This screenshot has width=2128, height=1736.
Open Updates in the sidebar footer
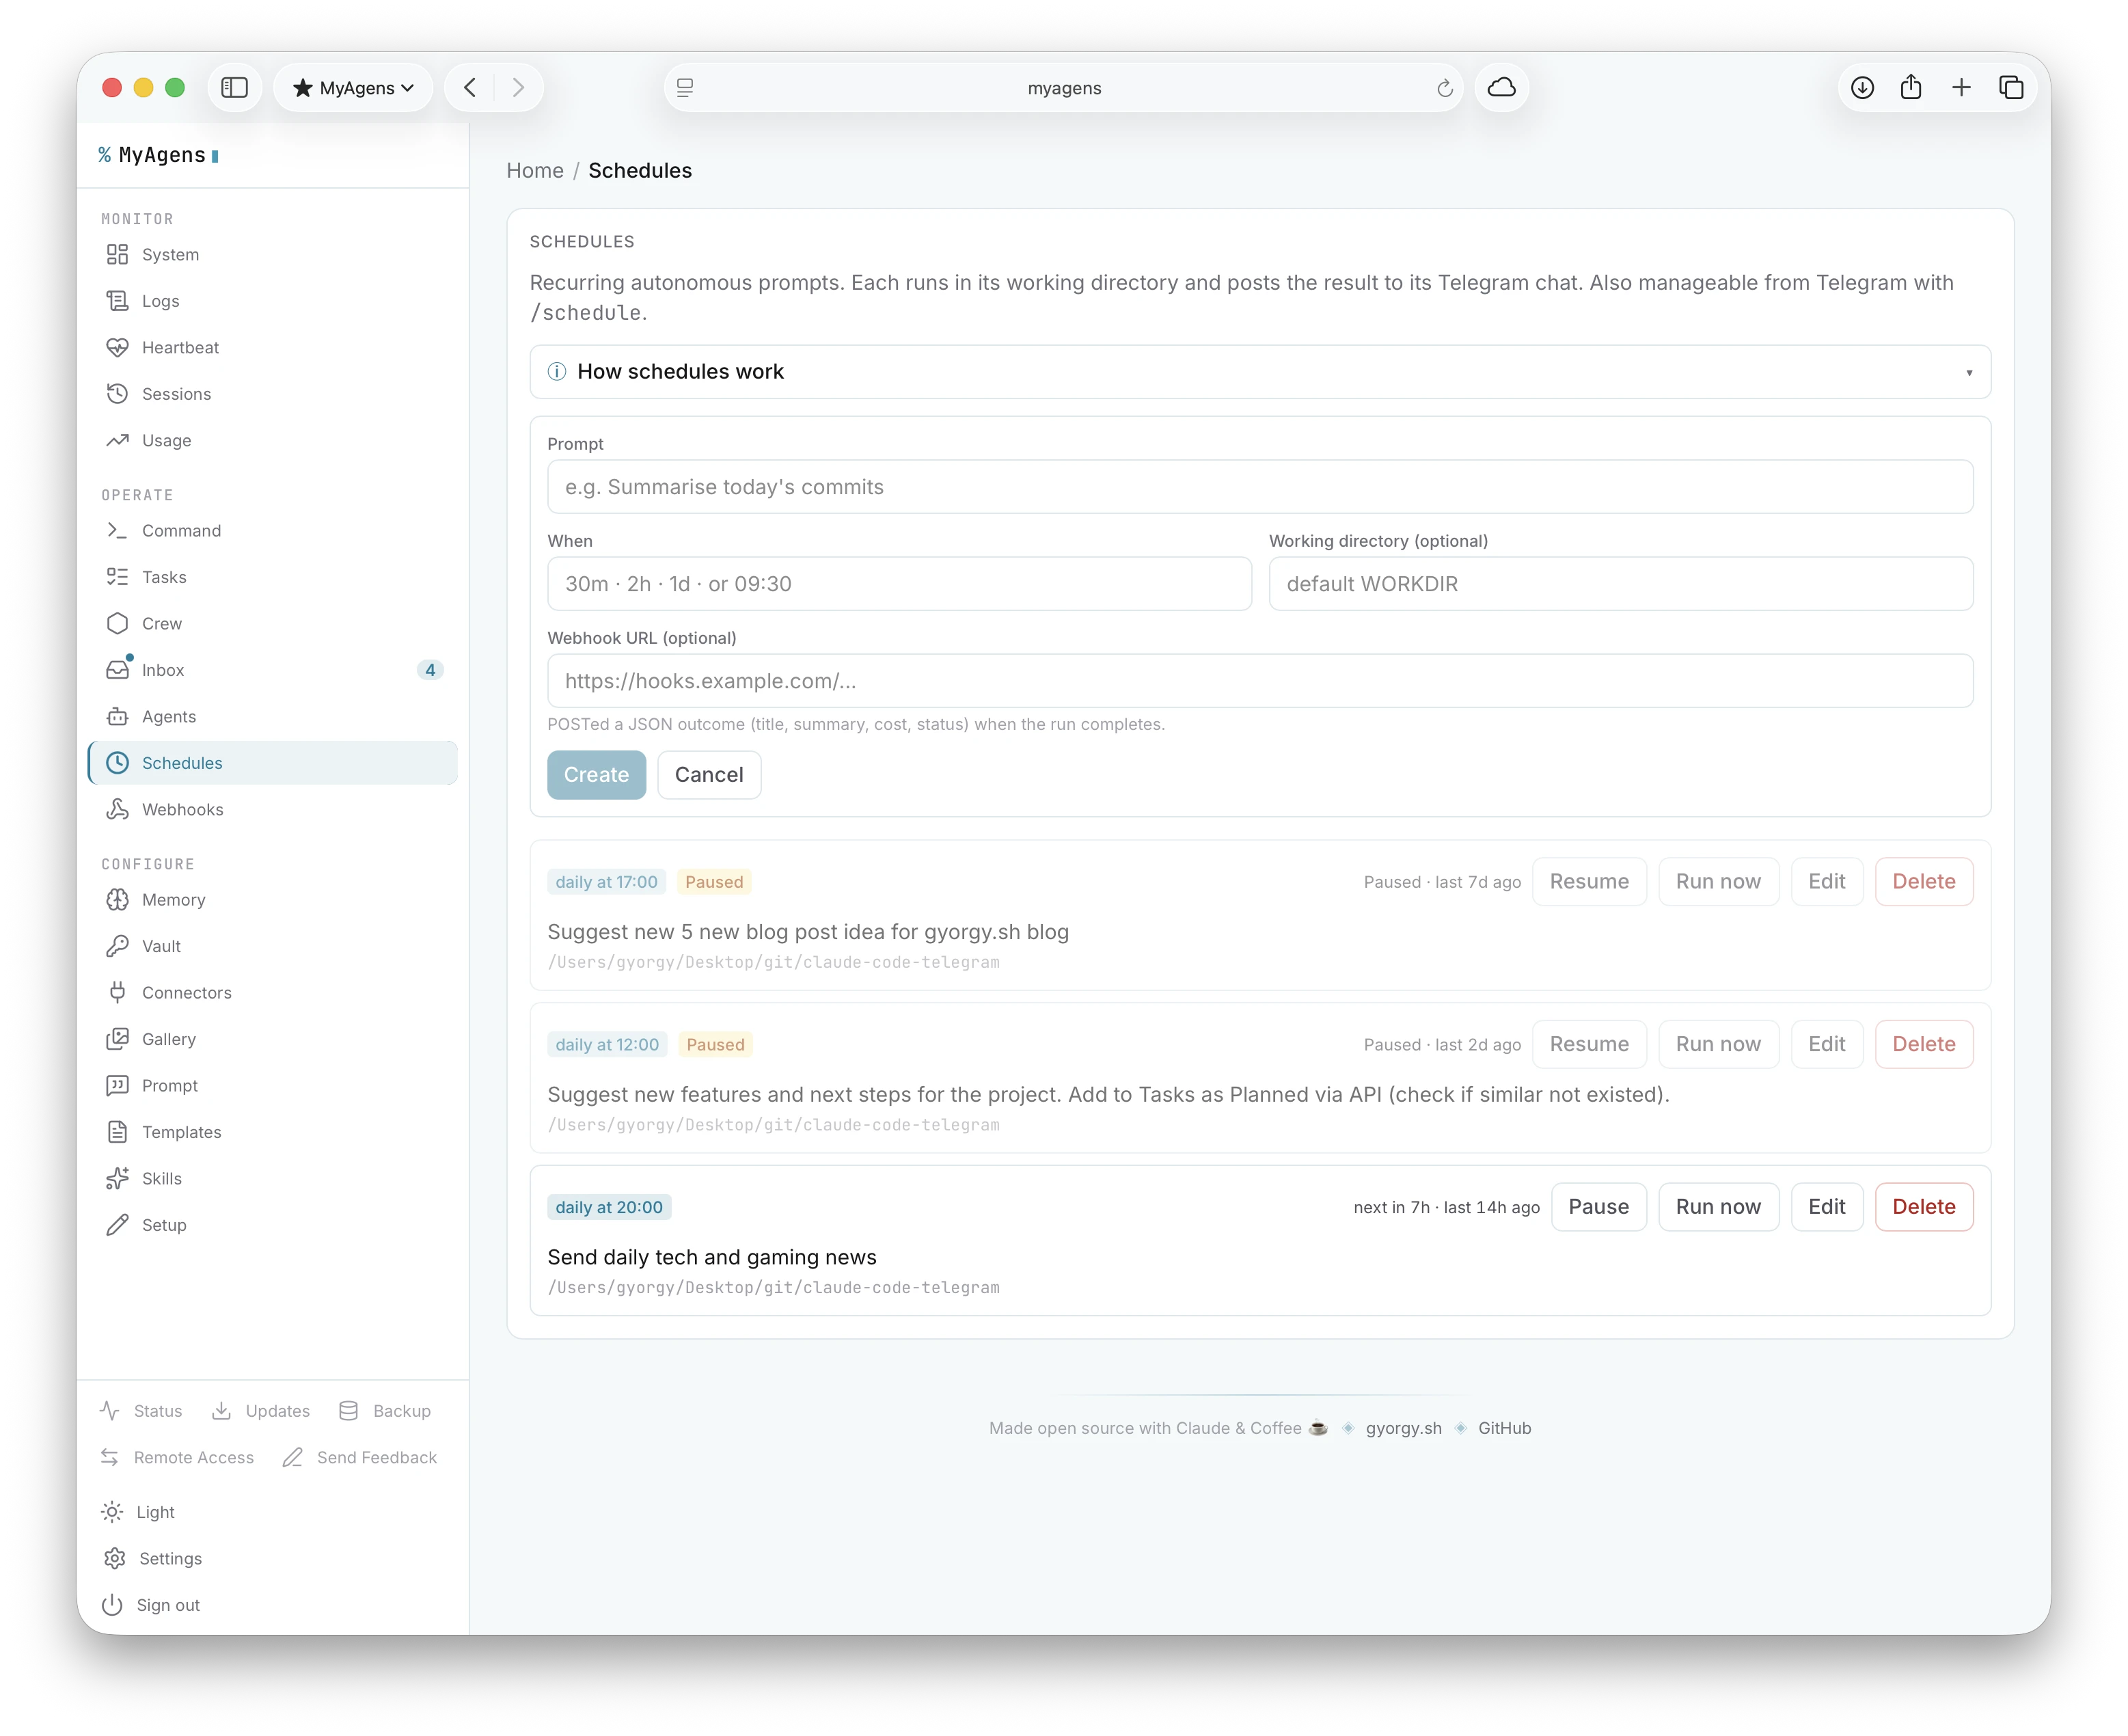pyautogui.click(x=261, y=1411)
